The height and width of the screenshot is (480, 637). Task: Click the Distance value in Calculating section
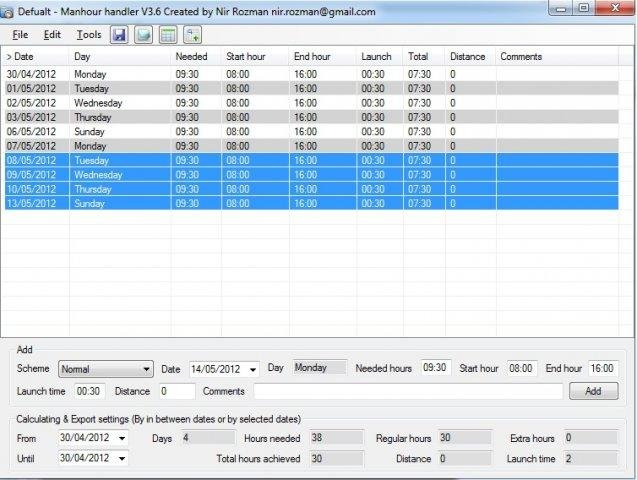coord(465,458)
